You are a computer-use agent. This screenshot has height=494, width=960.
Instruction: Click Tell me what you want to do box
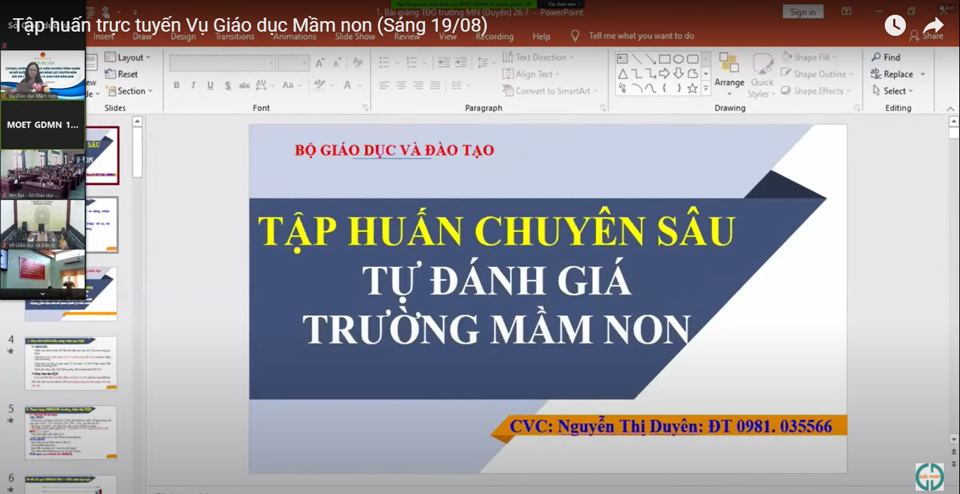tap(640, 36)
